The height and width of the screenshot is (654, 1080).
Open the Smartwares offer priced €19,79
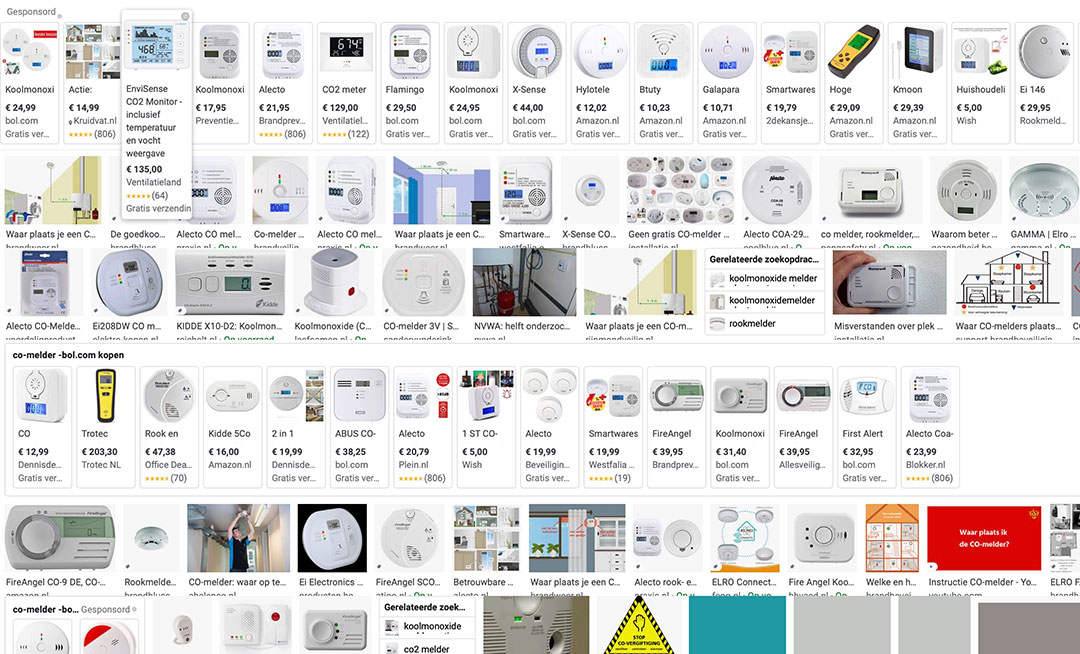[x=789, y=83]
